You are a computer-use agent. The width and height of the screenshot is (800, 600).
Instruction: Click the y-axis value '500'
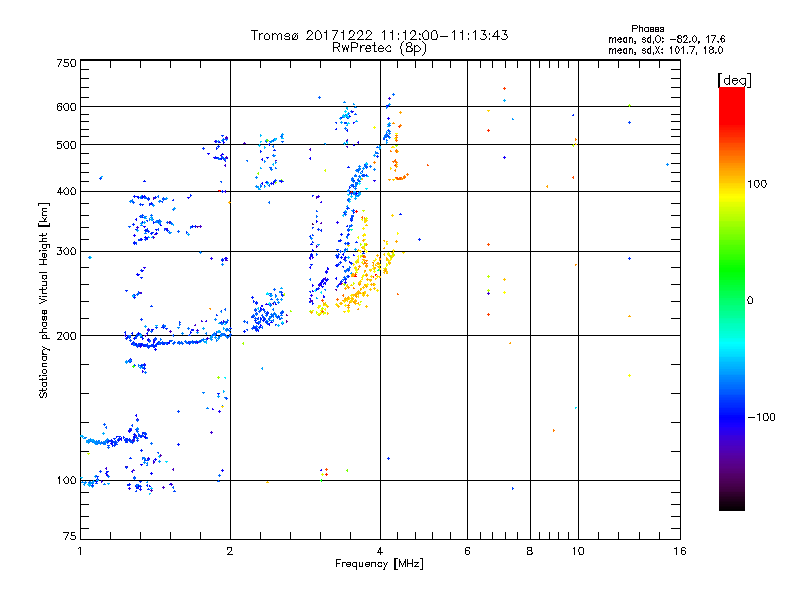pyautogui.click(x=66, y=144)
